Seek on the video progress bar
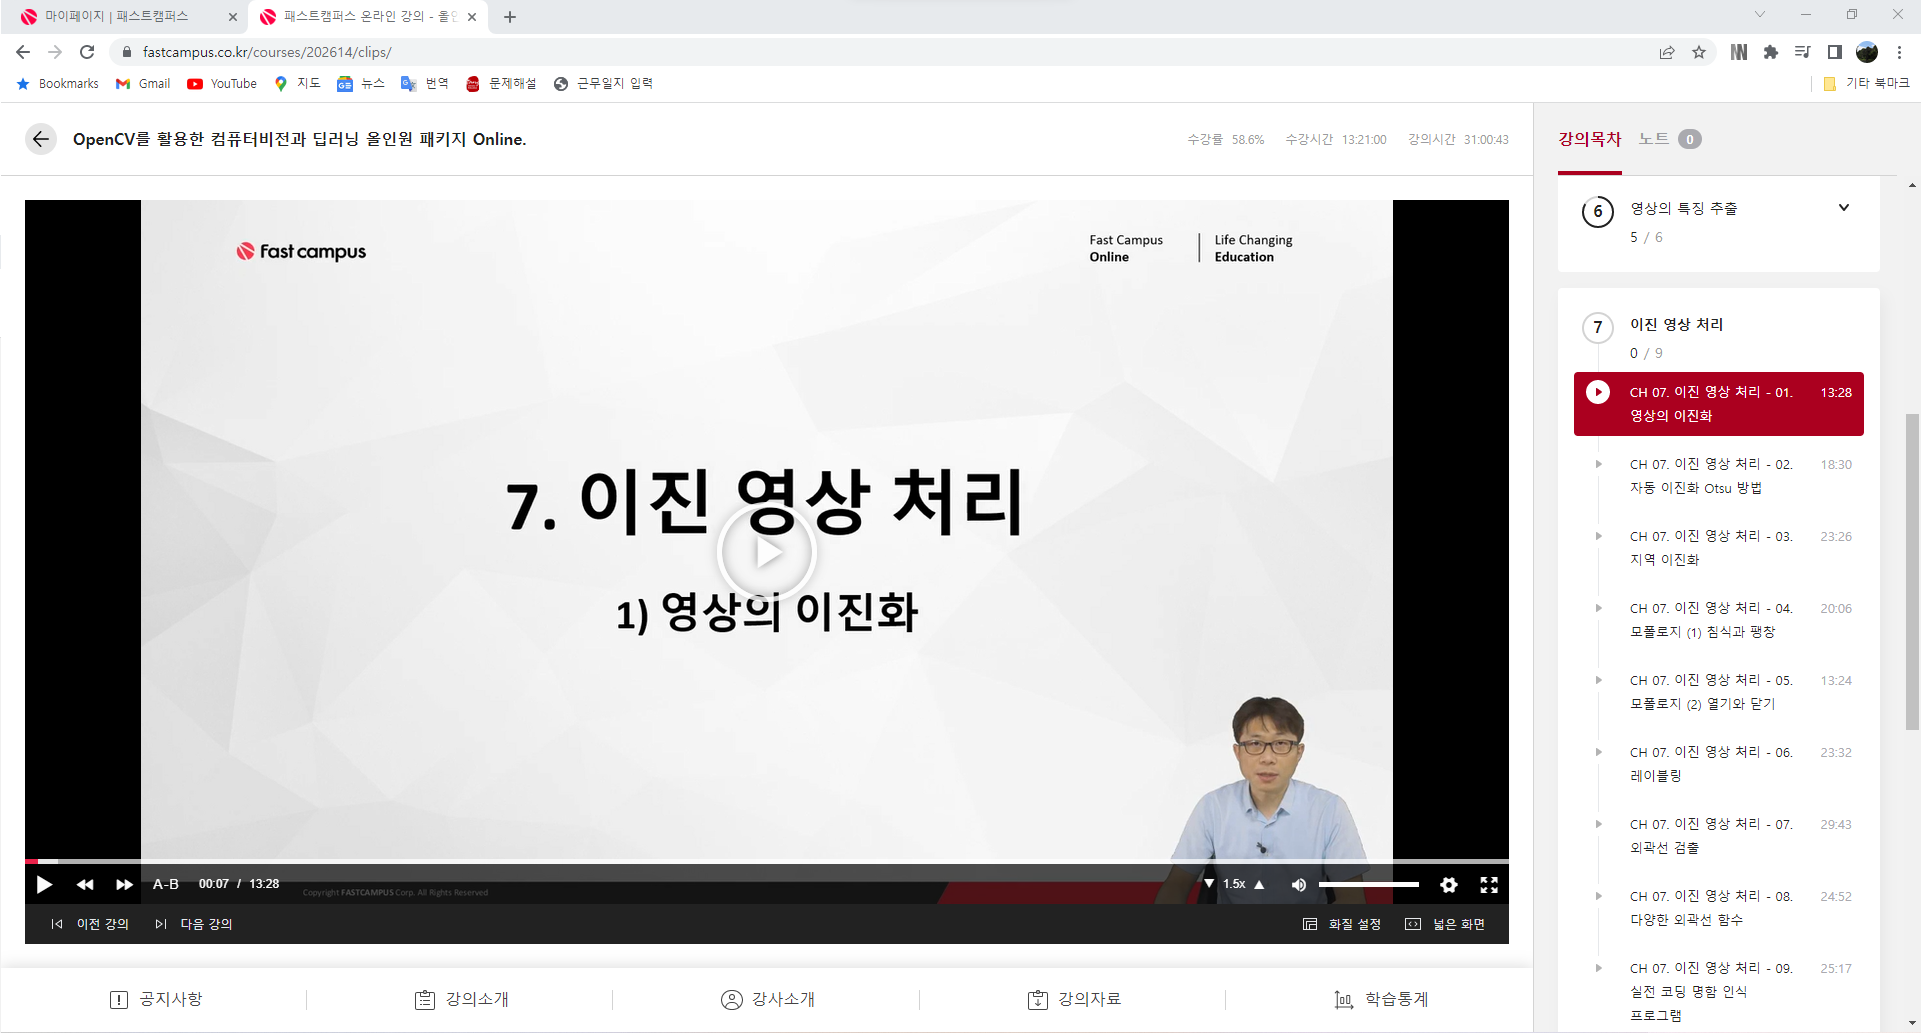 click(x=767, y=861)
